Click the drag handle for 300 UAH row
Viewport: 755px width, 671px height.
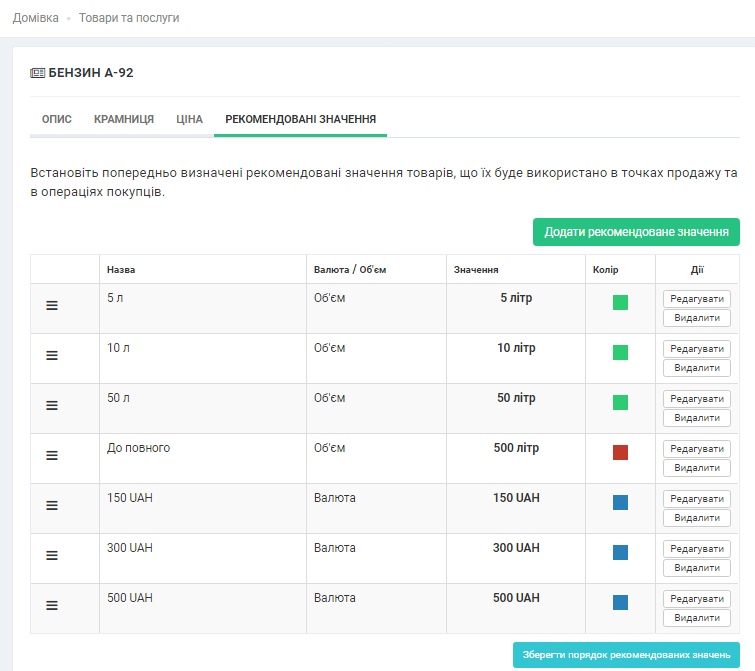[52, 555]
